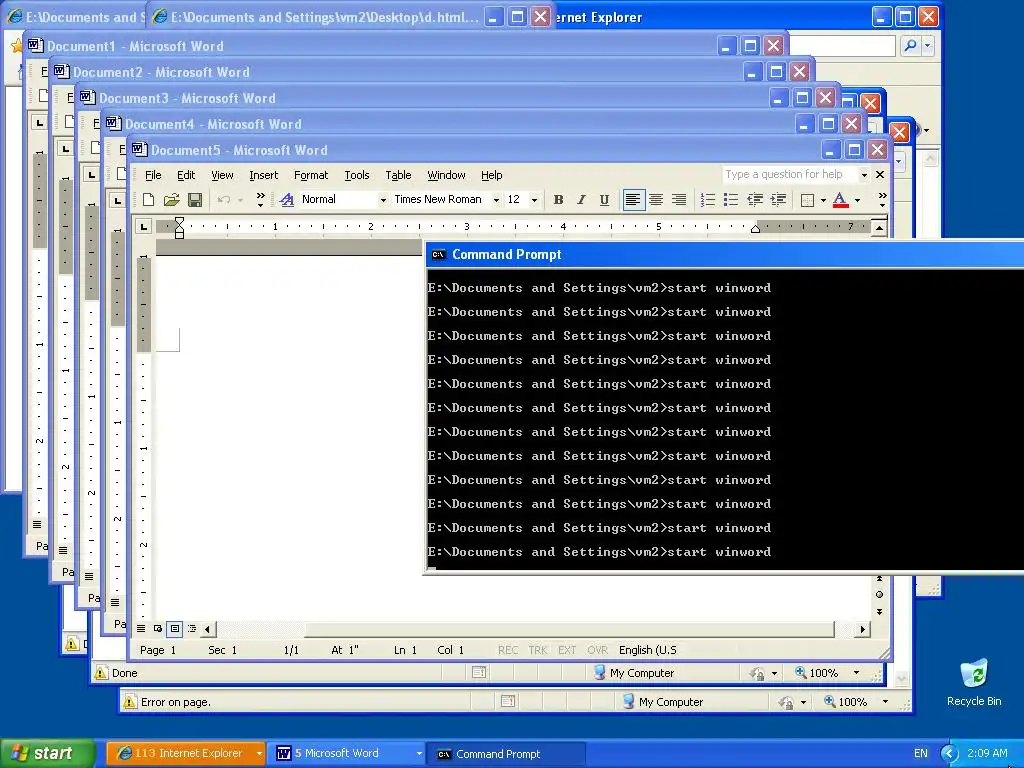Toggle Italic formatting in Document5
Image resolution: width=1024 pixels, height=768 pixels.
581,200
